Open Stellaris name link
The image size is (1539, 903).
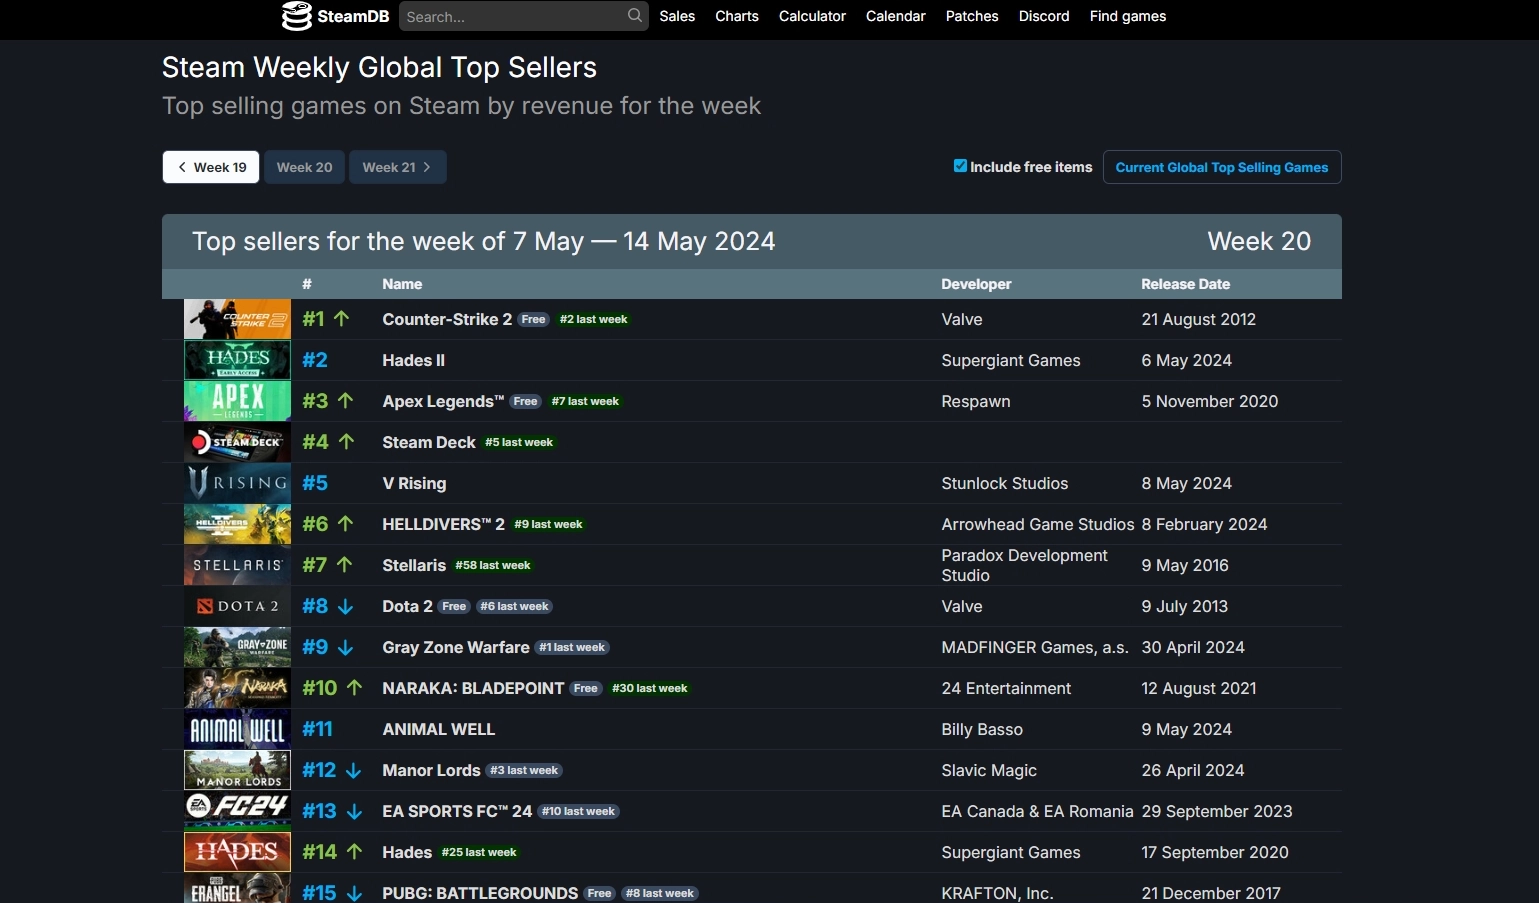[x=414, y=565]
